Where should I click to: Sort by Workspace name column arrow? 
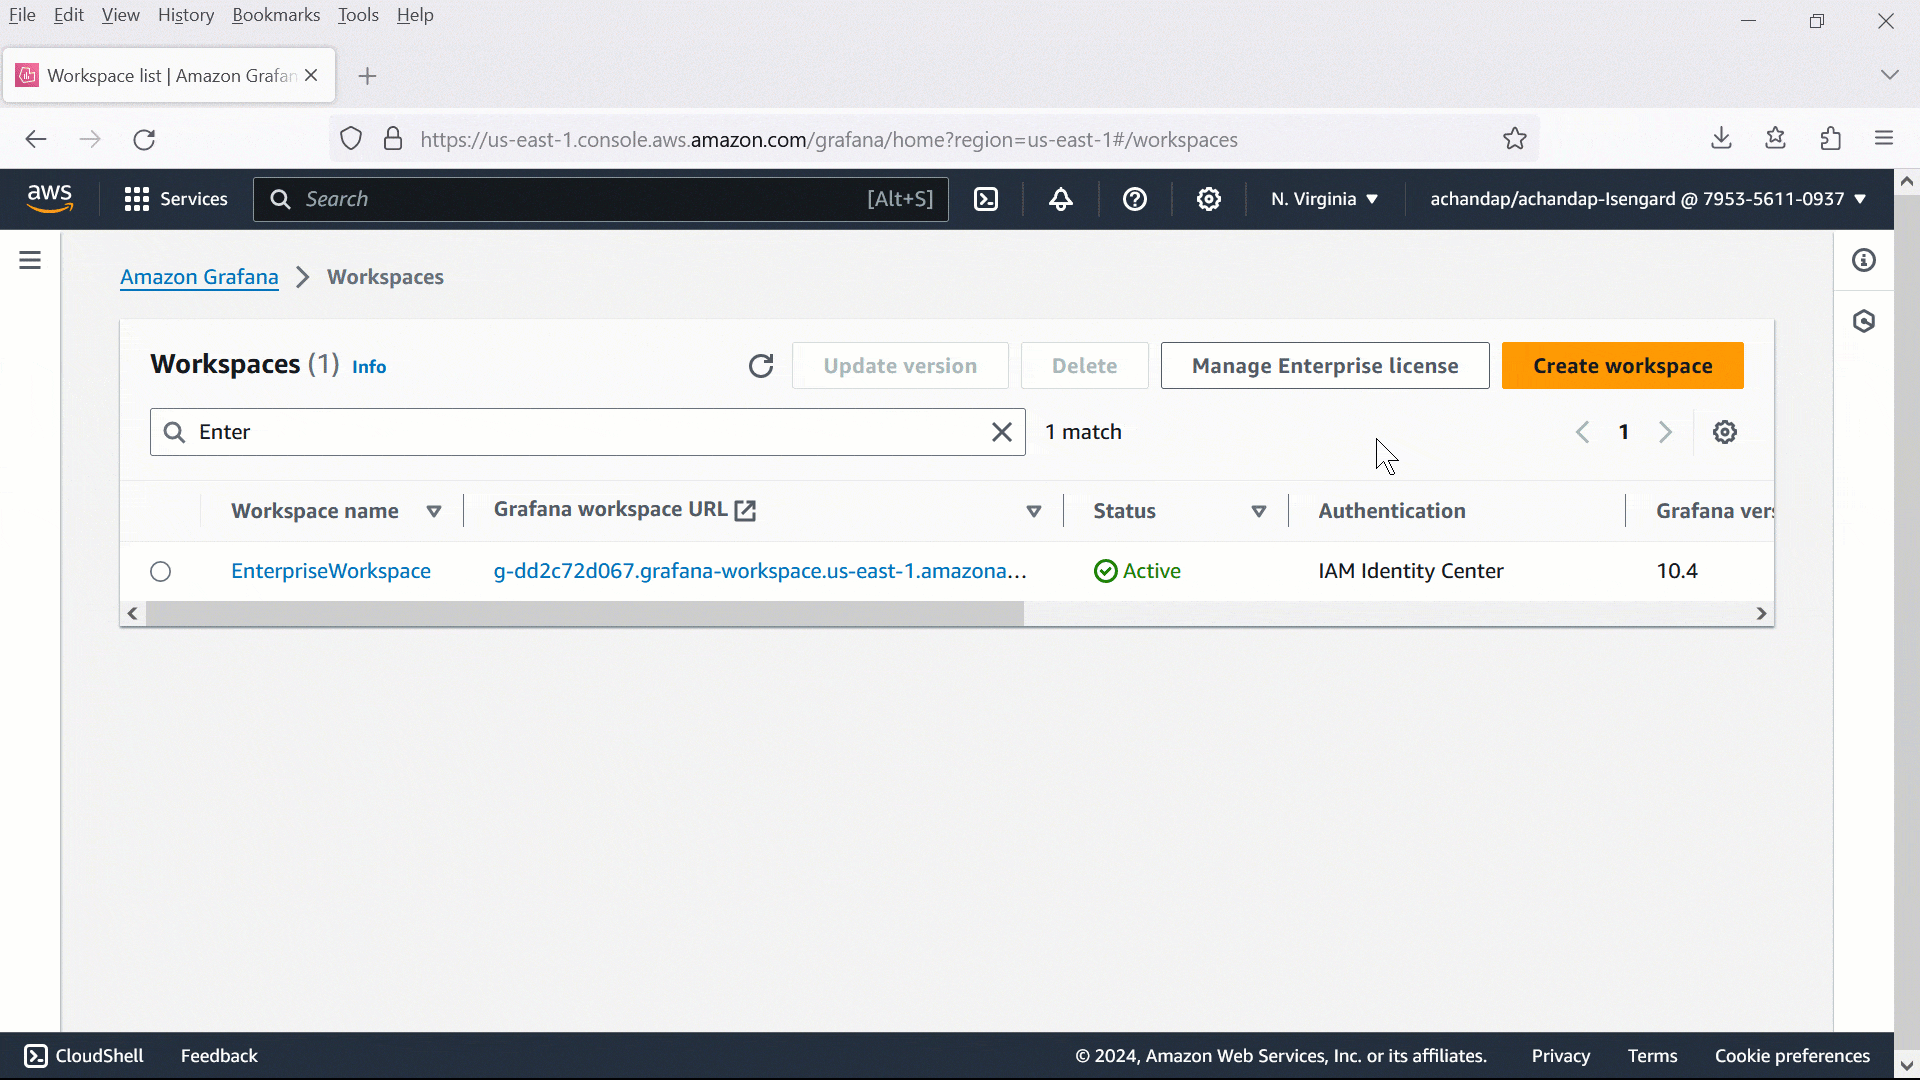[x=434, y=511]
